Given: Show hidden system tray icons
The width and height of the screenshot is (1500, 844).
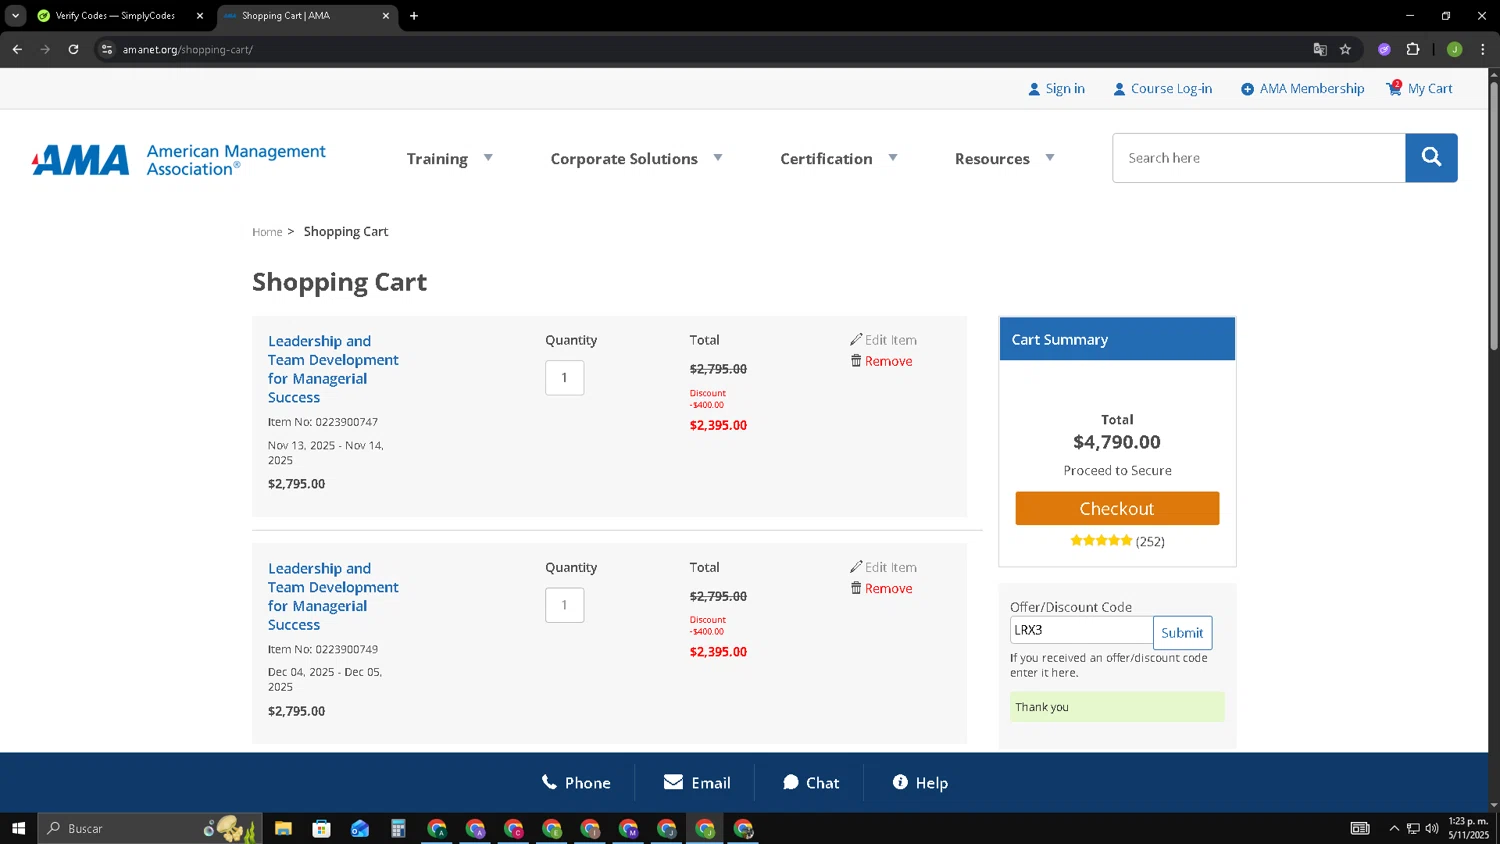Looking at the screenshot, I should click(x=1394, y=828).
